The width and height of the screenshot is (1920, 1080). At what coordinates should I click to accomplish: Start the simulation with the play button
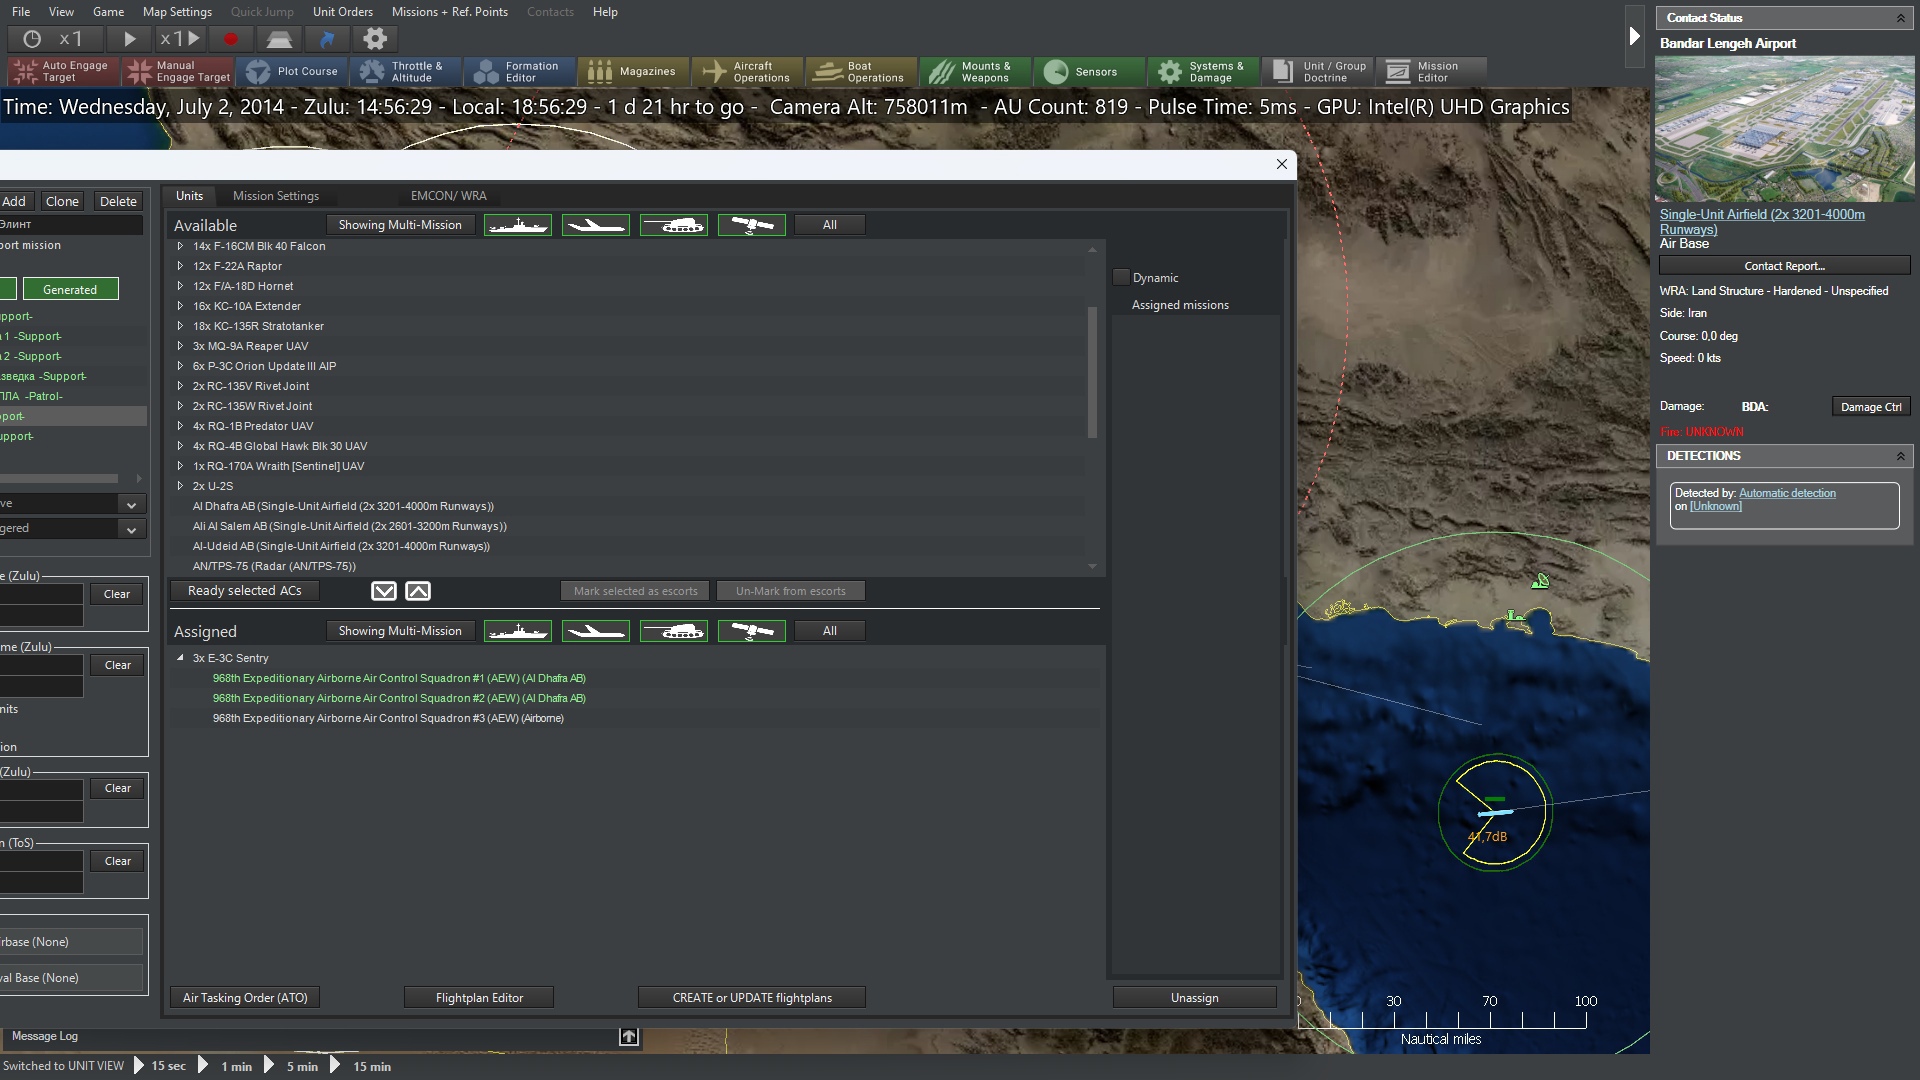pos(129,39)
